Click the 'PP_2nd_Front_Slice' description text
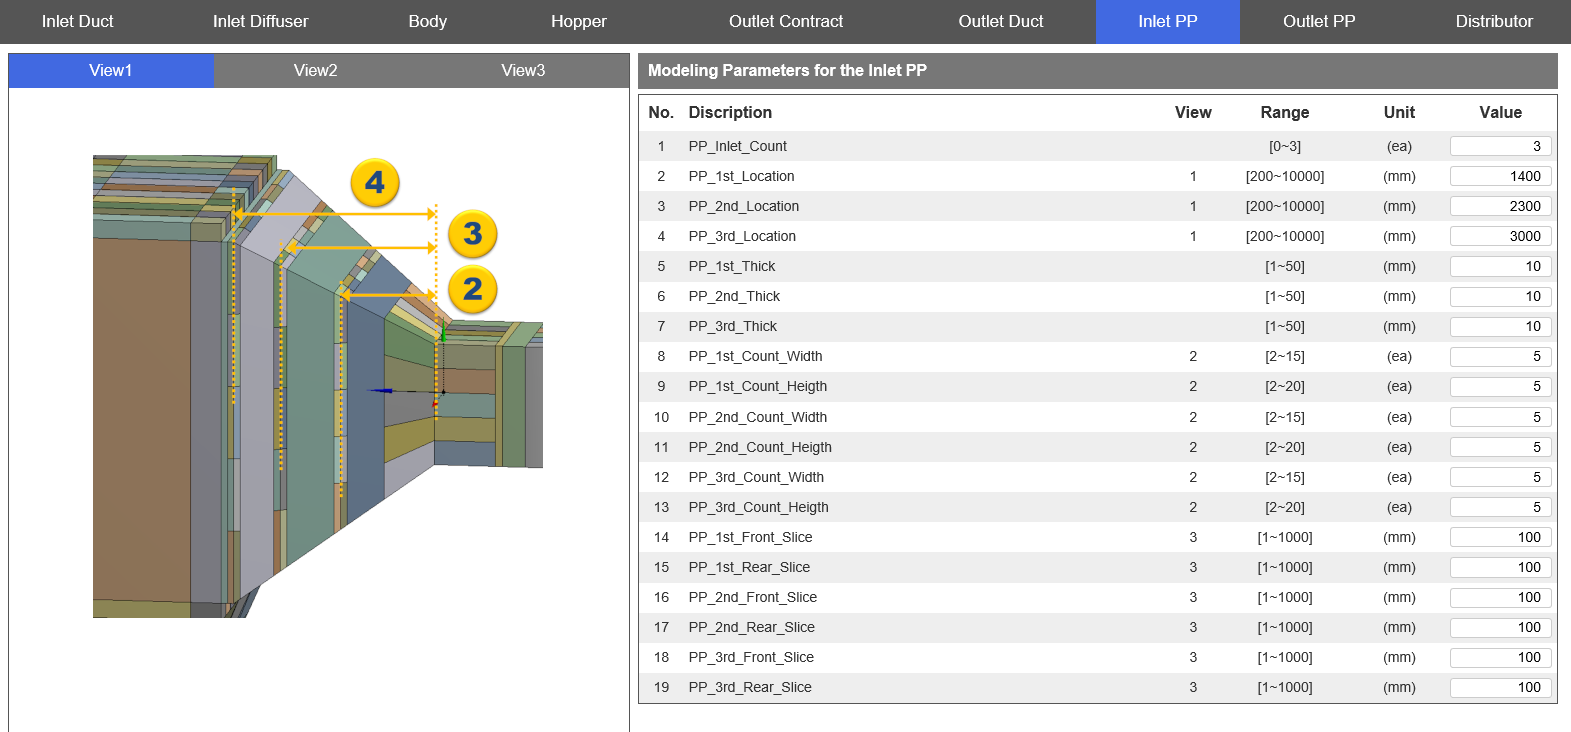 point(752,597)
